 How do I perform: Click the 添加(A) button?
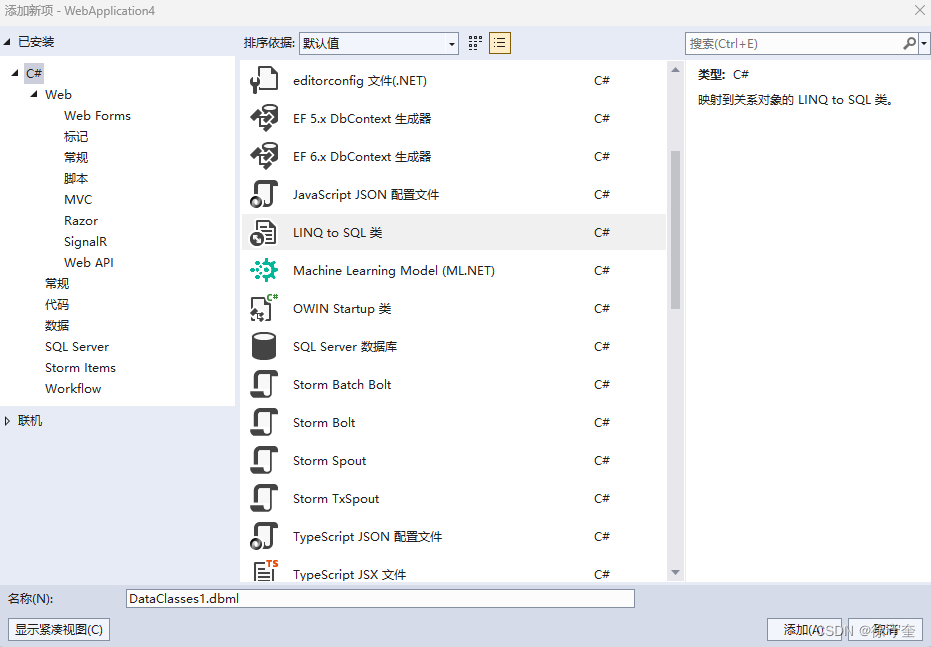point(804,629)
